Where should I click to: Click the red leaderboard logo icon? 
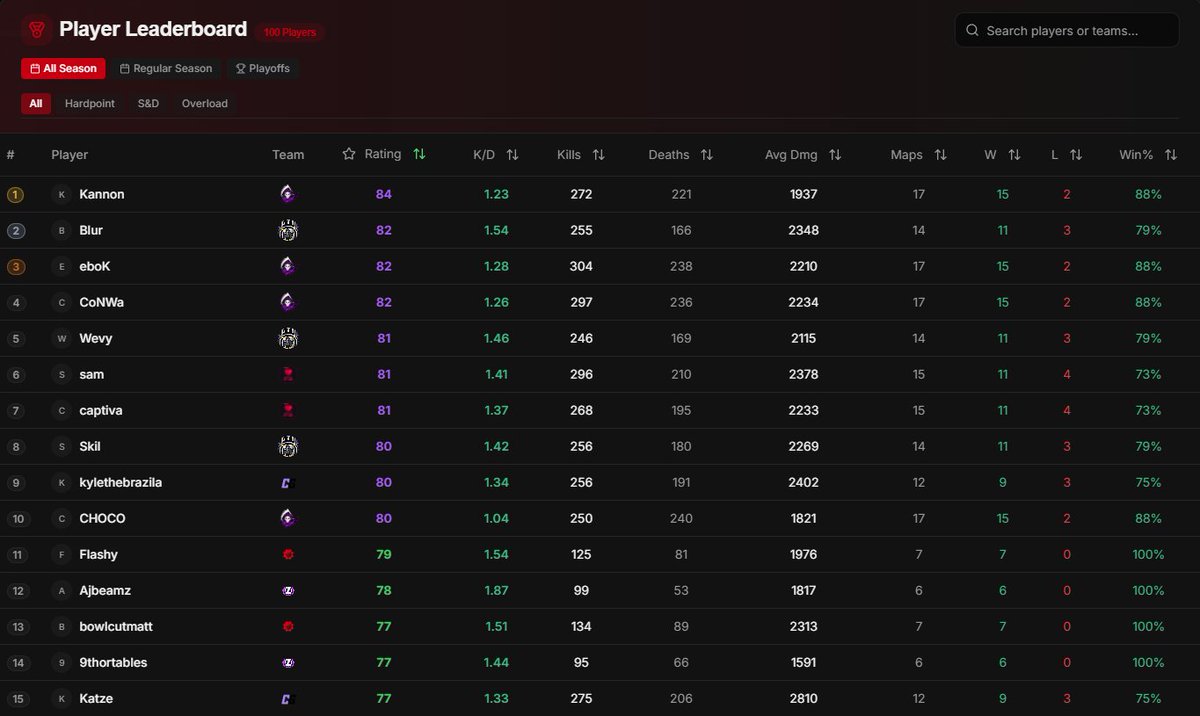[x=37, y=31]
